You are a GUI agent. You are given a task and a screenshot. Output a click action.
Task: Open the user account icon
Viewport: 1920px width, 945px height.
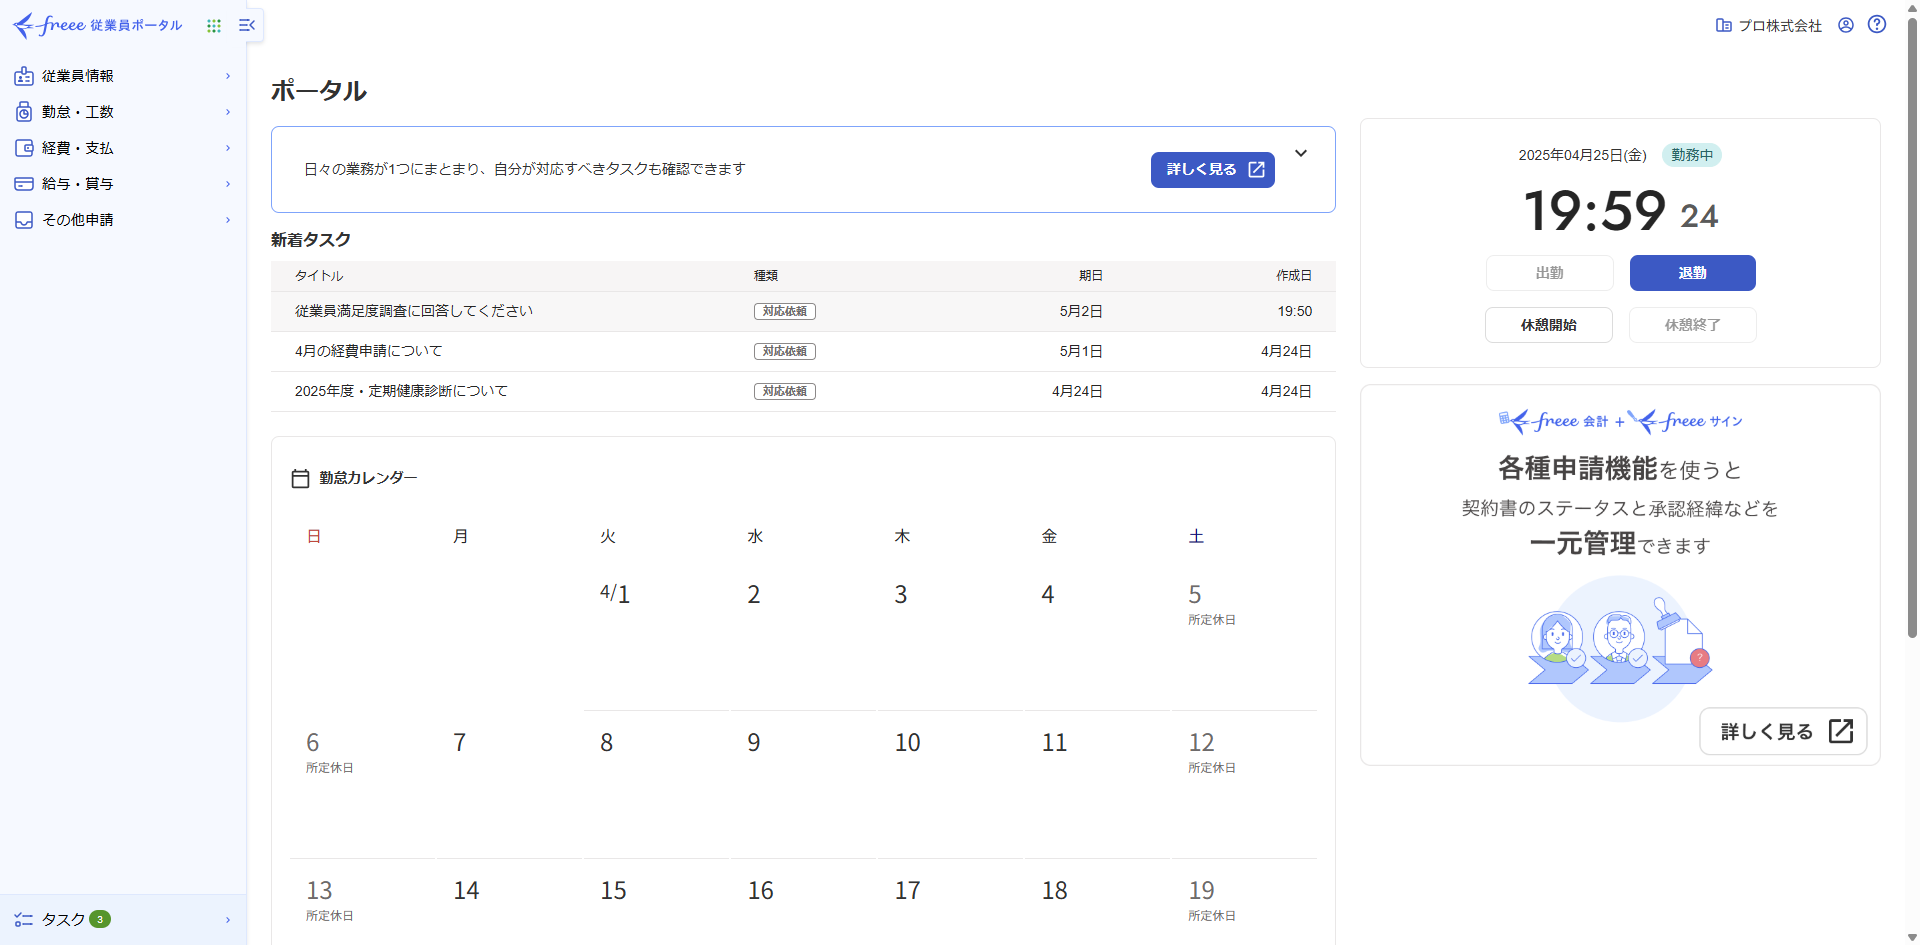pyautogui.click(x=1846, y=25)
